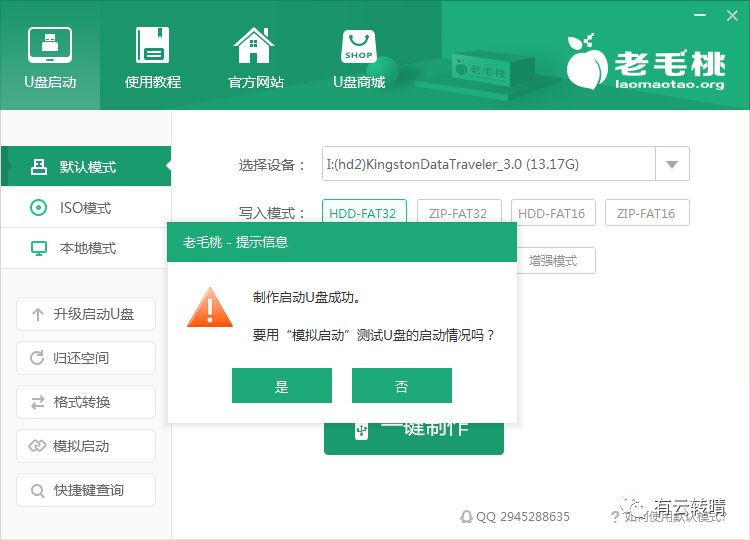Click the 模拟启动 sidebar button
Screen dimensions: 750x540
pos(86,446)
